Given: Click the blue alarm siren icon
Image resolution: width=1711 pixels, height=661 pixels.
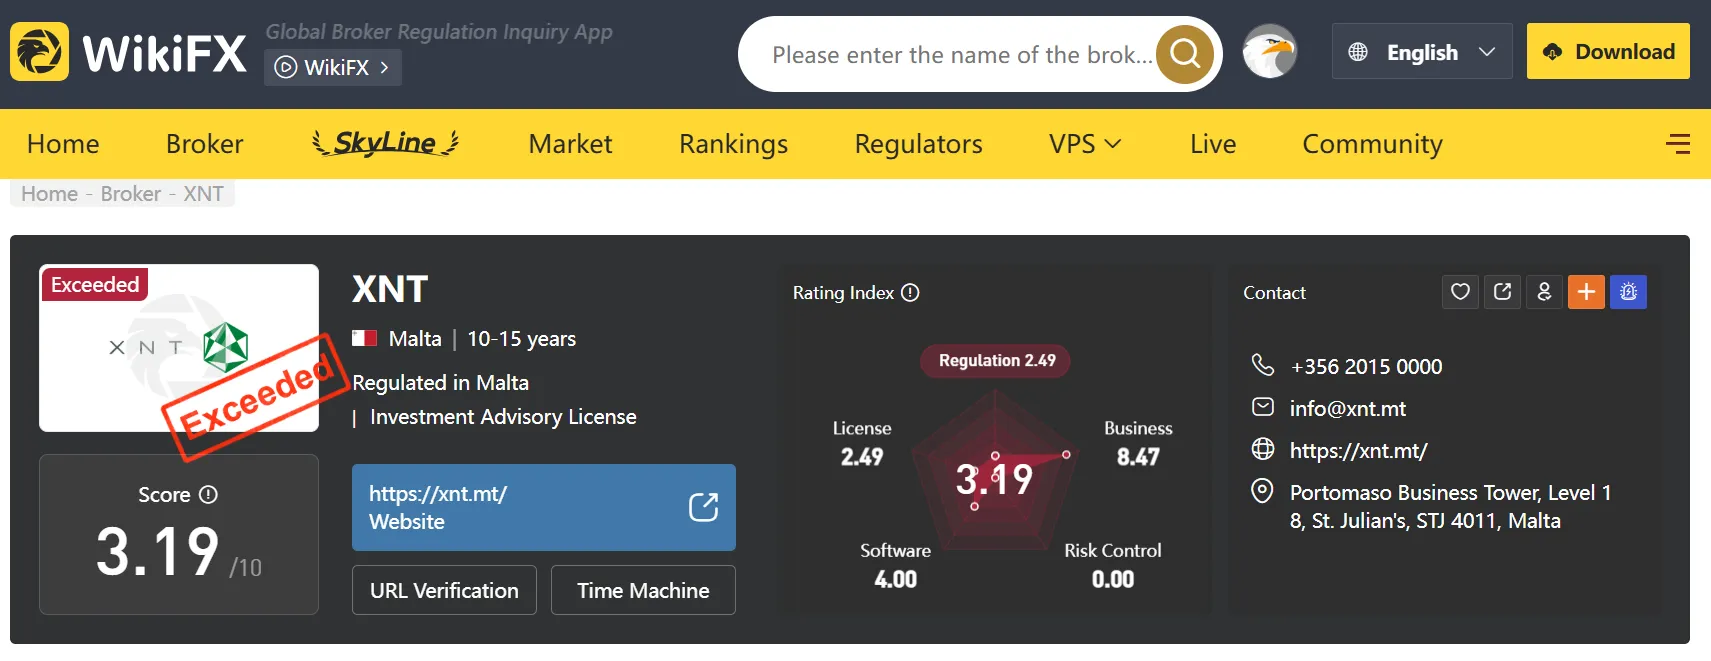Looking at the screenshot, I should pyautogui.click(x=1628, y=292).
